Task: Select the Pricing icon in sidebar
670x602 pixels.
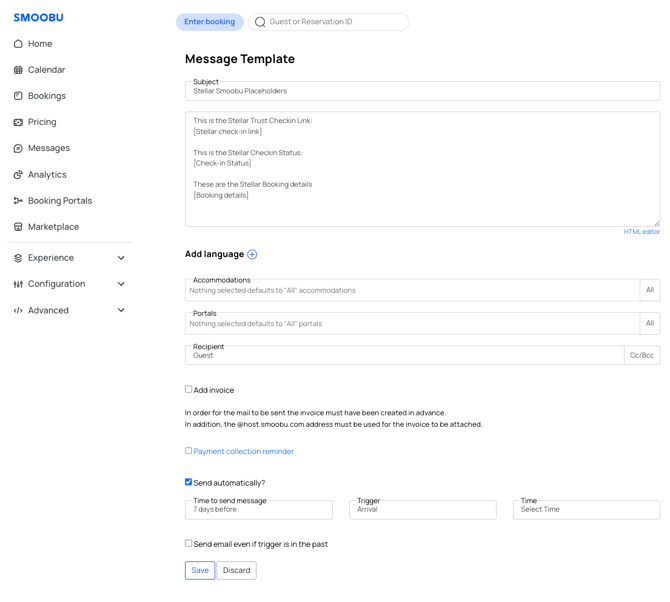Action: tap(18, 122)
